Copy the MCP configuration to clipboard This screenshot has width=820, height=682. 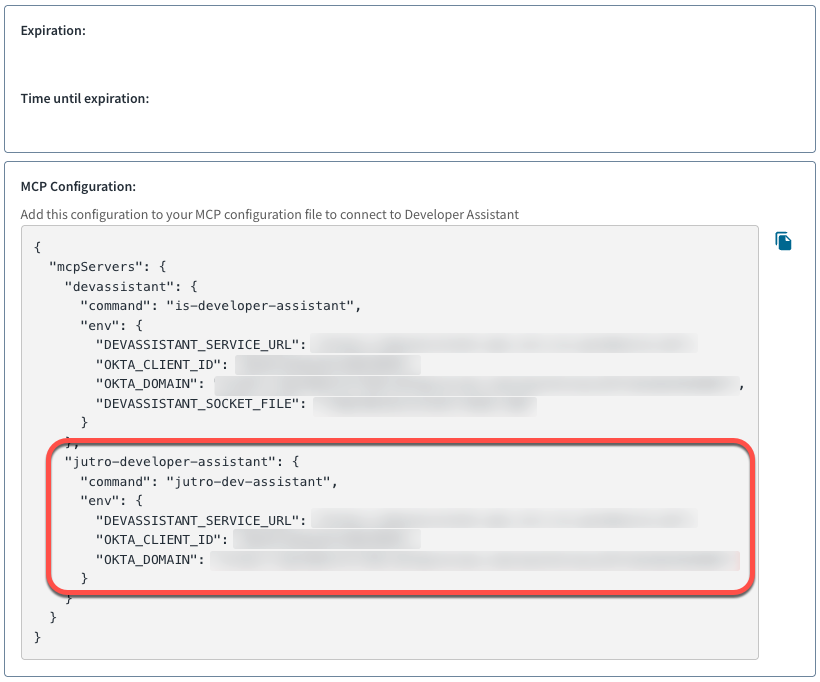coord(783,241)
